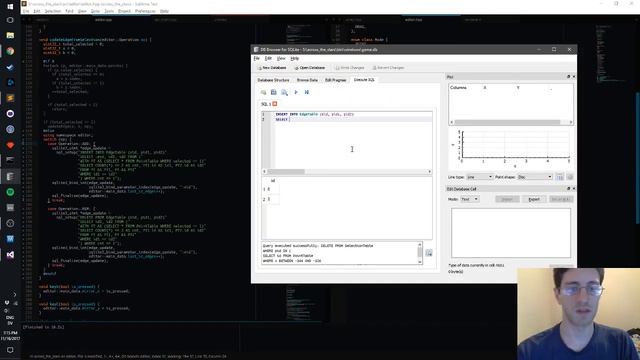Open the Selection menu in Sublime Text
Viewport: 640px width, 360px height.
click(x=52, y=11)
